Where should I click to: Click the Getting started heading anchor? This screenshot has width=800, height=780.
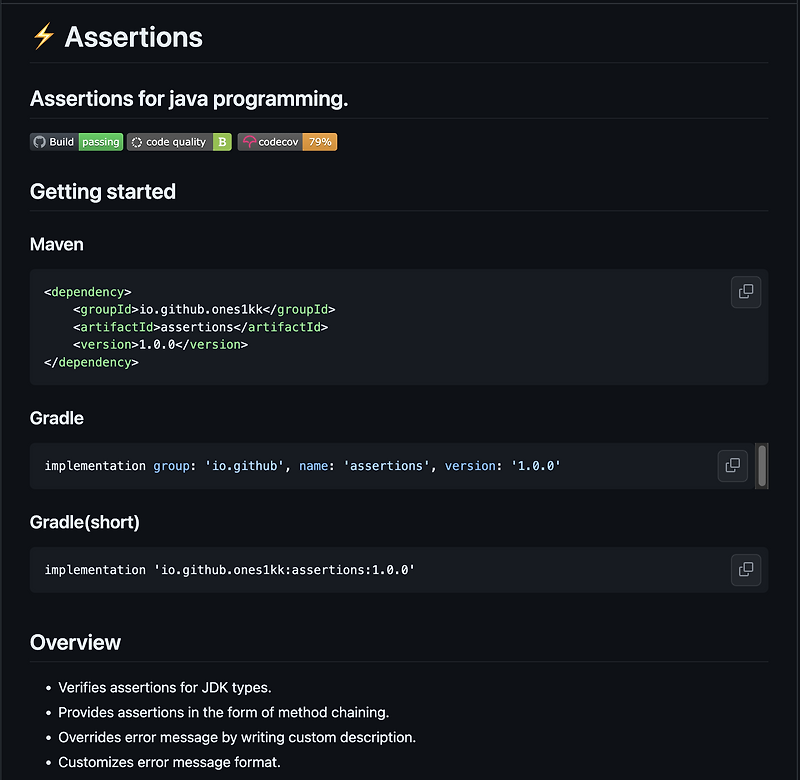103,191
